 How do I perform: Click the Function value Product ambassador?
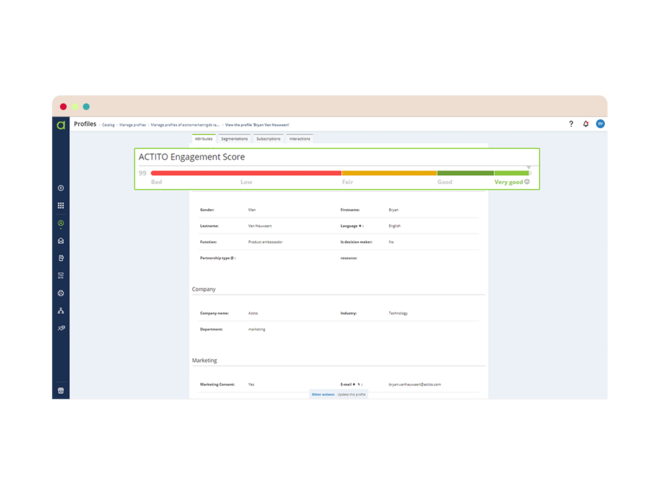(266, 242)
